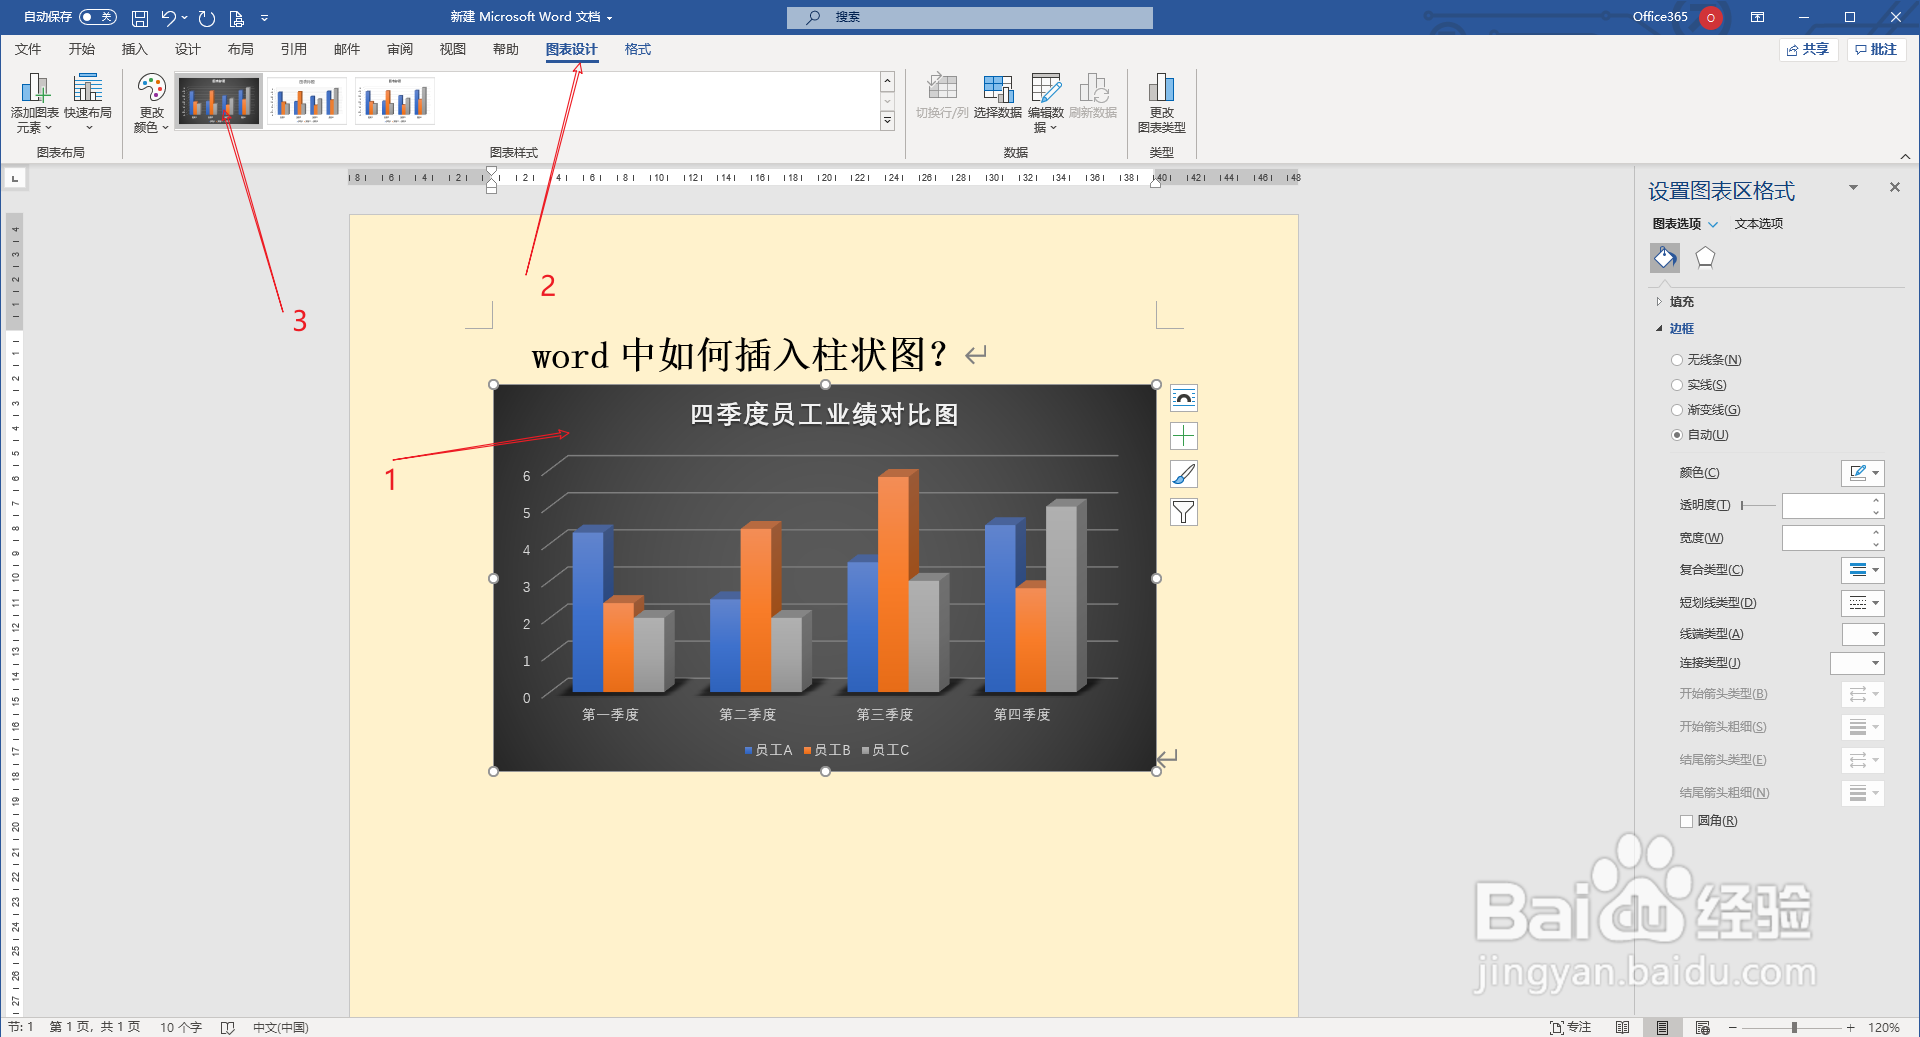Select the Gradient line radio button
This screenshot has width=1920, height=1037.
[1677, 410]
